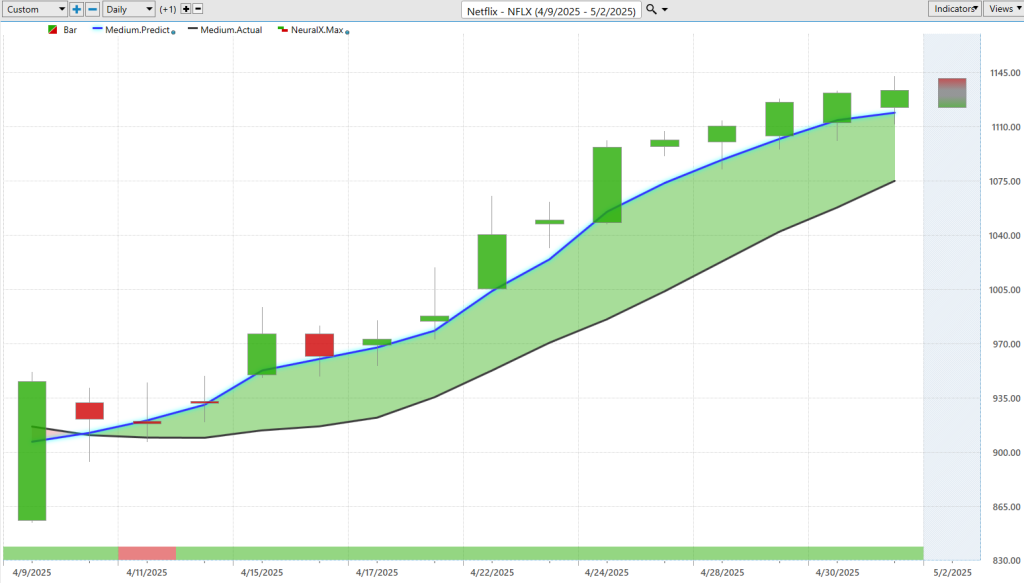Open the Indicators menu

954,8
